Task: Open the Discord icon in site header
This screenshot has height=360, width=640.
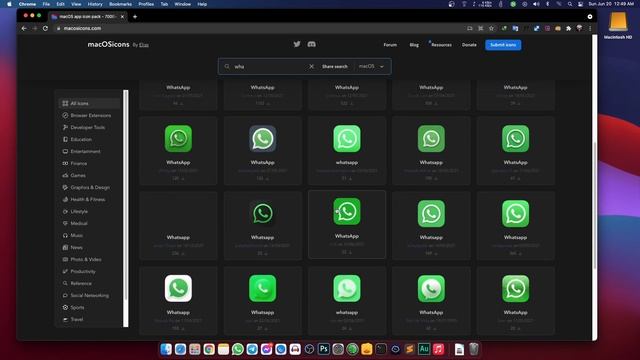Action: [x=311, y=44]
